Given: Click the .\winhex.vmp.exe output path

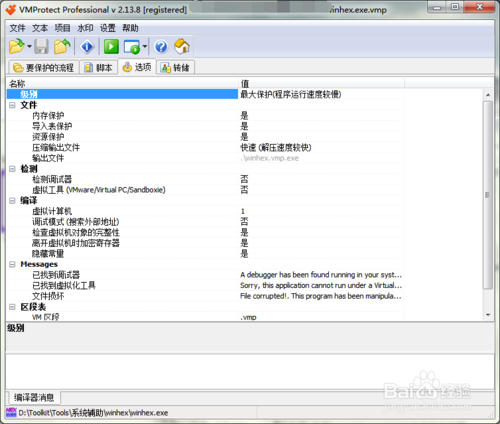Looking at the screenshot, I should pos(269,158).
